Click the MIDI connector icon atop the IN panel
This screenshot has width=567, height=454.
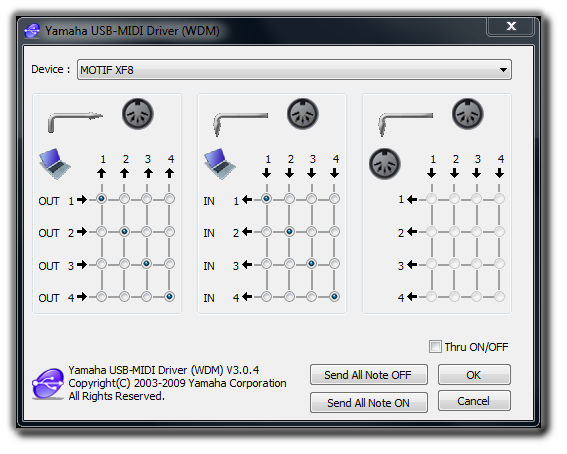303,114
